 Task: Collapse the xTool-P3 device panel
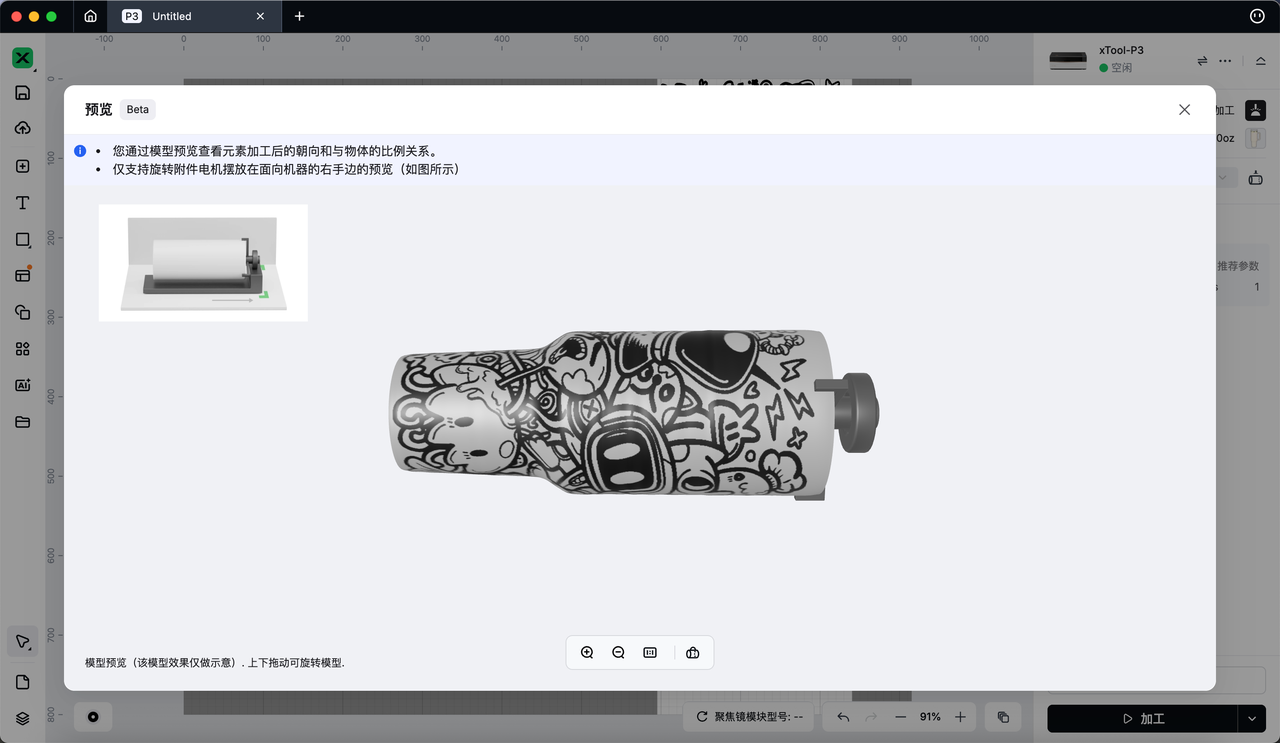(x=1260, y=61)
